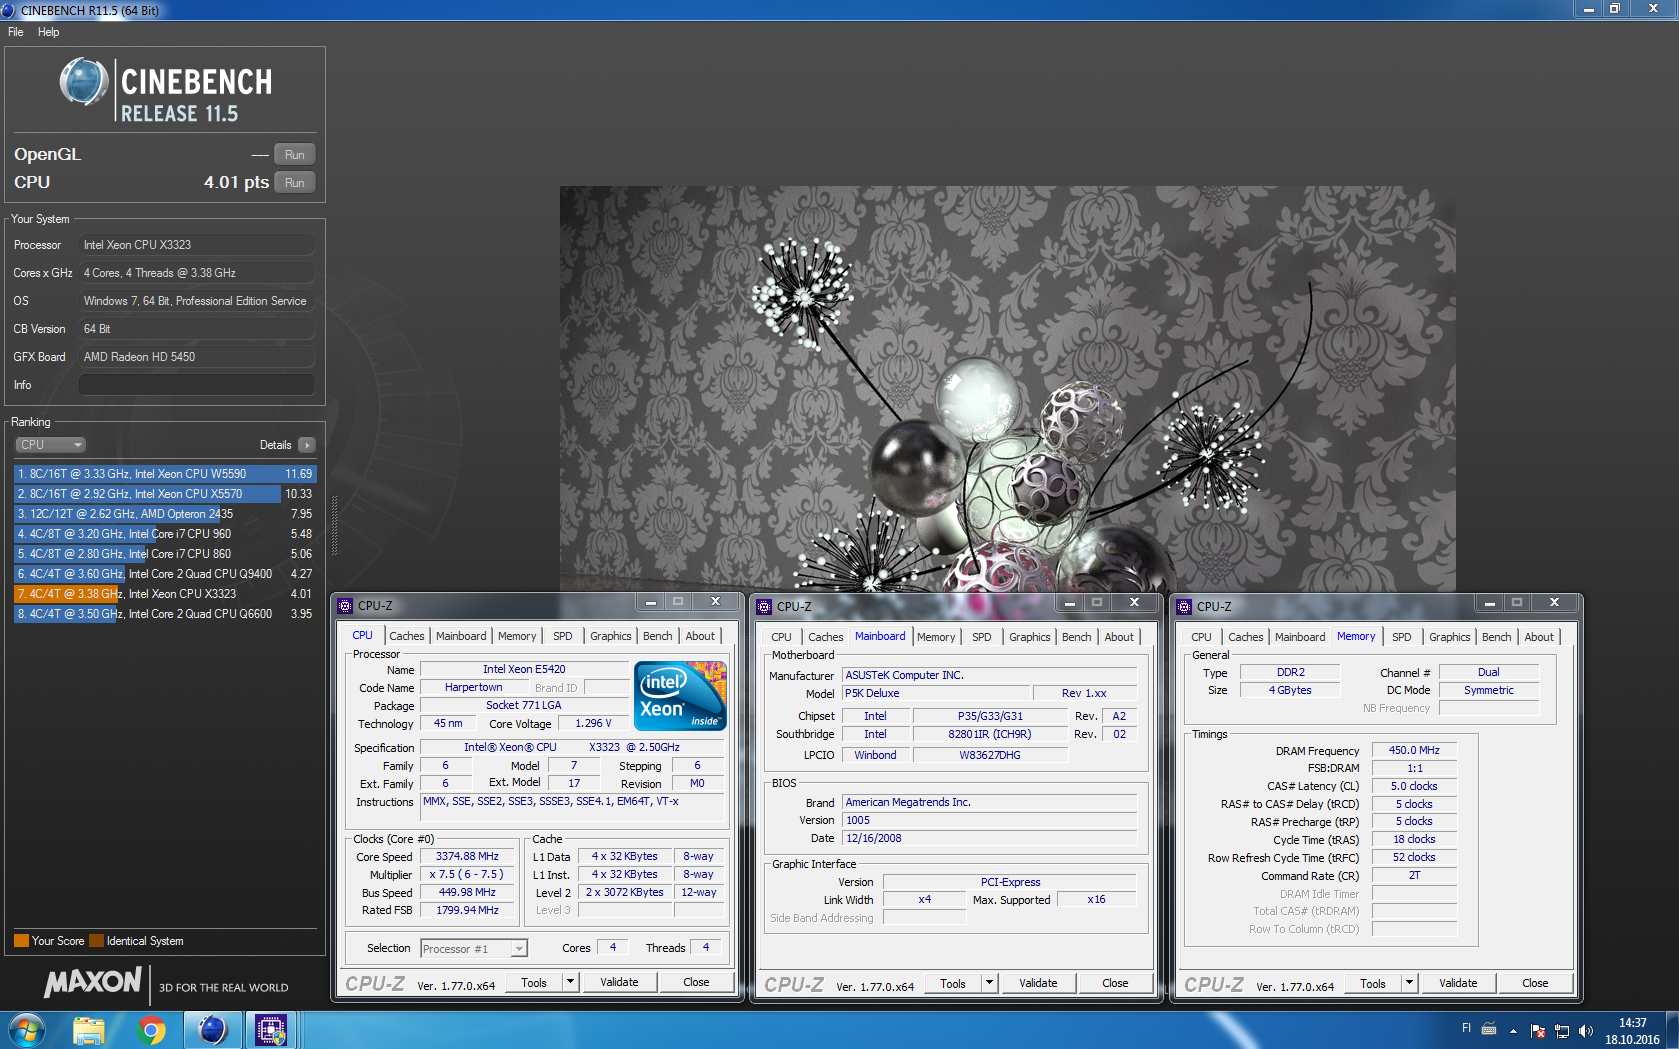The height and width of the screenshot is (1049, 1679).
Task: Click the Processor field Intel Xeon CPU X3323
Action: (x=197, y=245)
